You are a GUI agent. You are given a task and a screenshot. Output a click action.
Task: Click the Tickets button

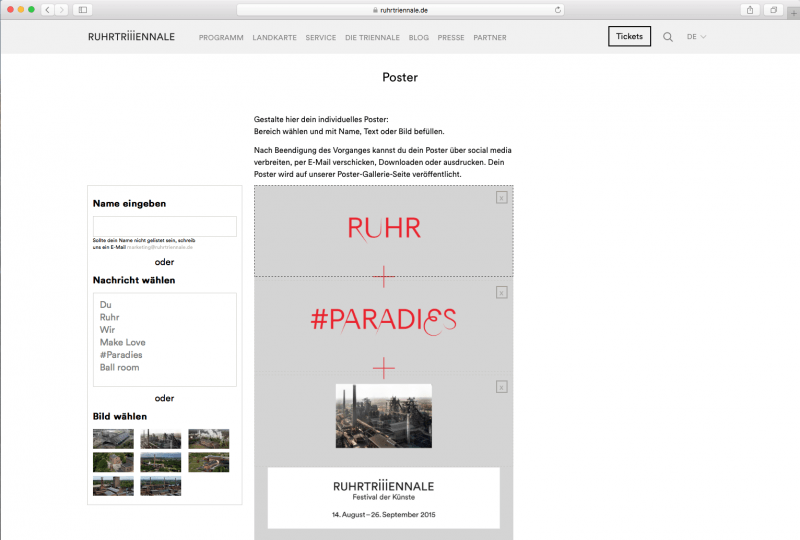[x=629, y=36]
